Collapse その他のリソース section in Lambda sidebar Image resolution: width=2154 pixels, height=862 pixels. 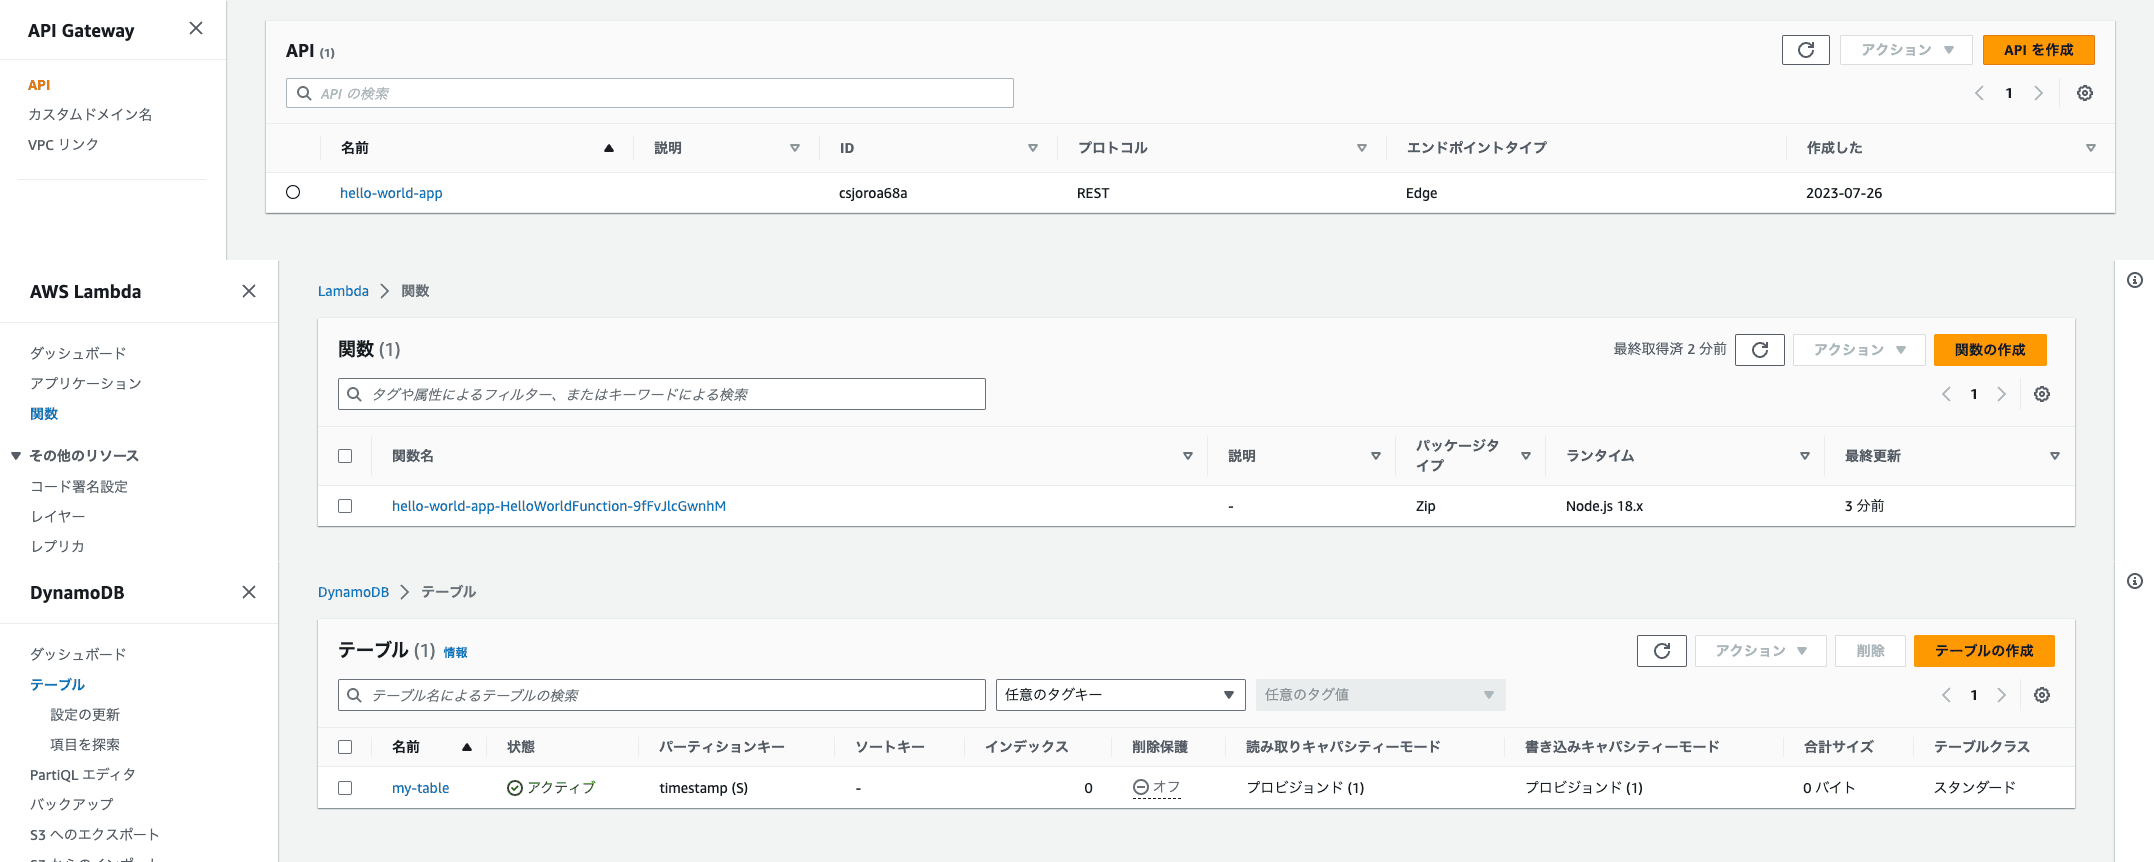click(16, 456)
